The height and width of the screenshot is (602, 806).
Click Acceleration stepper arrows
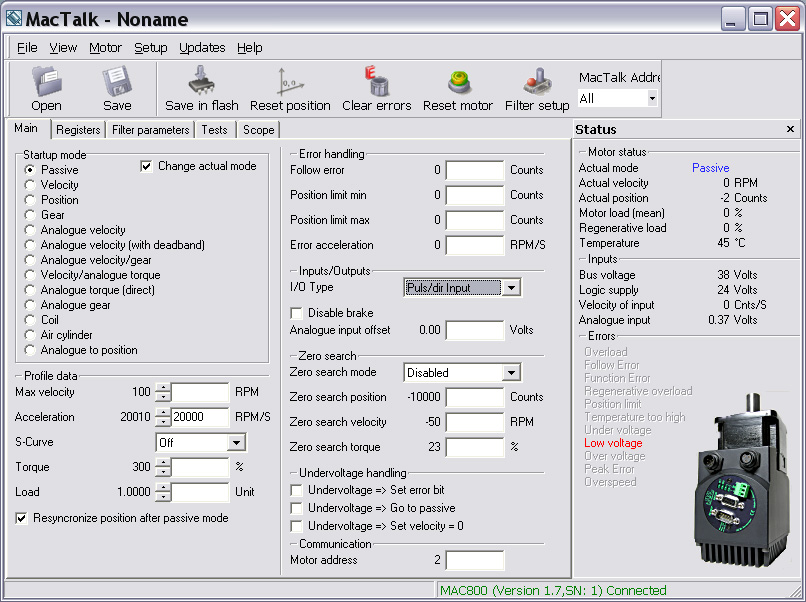162,417
